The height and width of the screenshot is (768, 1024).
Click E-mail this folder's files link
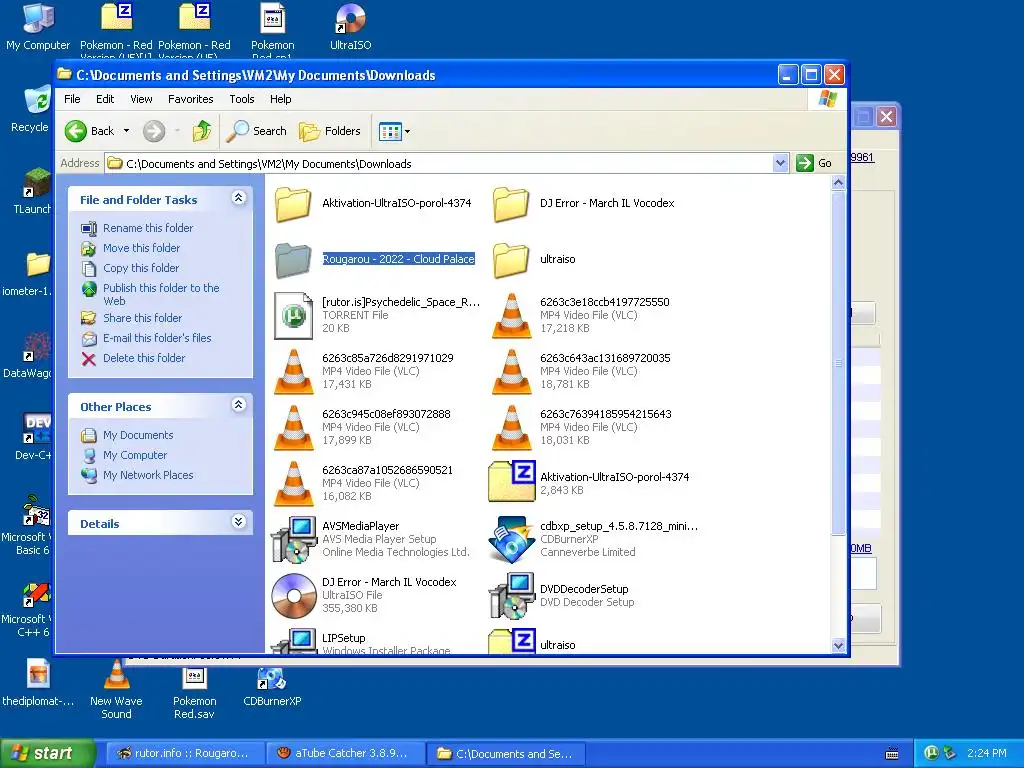pos(157,338)
